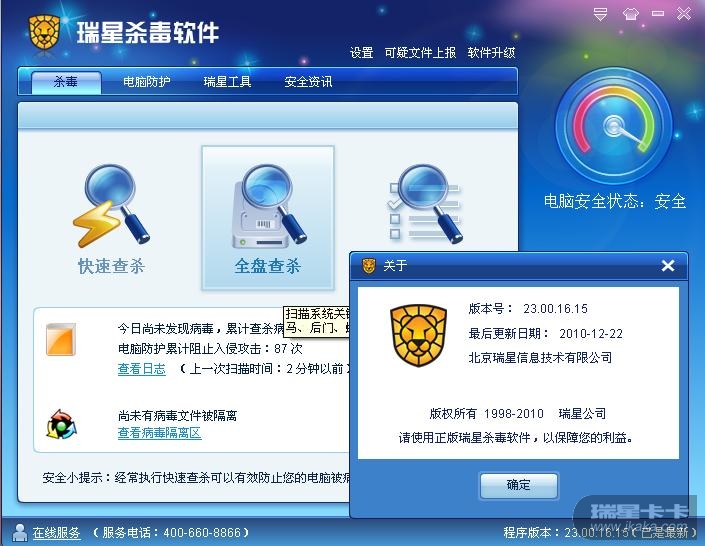
Task: Click the 确定 button in 关于 dialog
Action: 519,485
